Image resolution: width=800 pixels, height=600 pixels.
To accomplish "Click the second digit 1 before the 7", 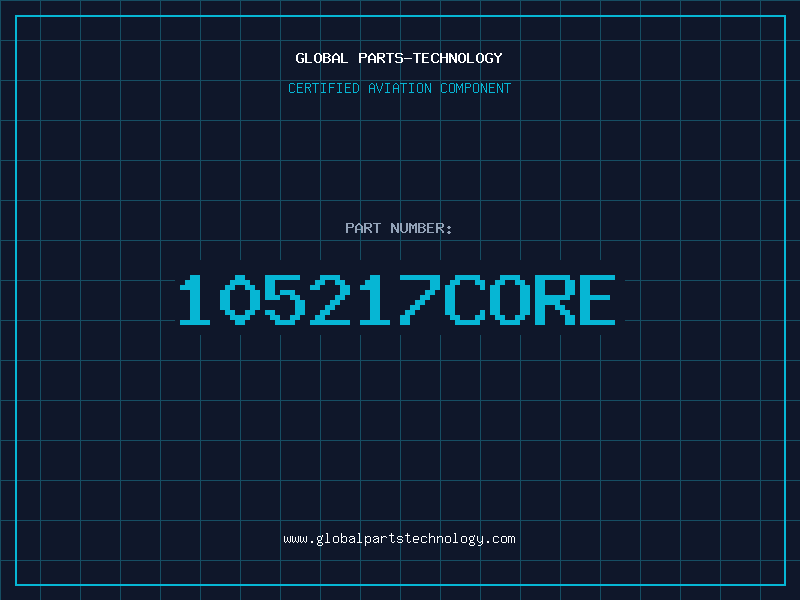I will tap(375, 300).
